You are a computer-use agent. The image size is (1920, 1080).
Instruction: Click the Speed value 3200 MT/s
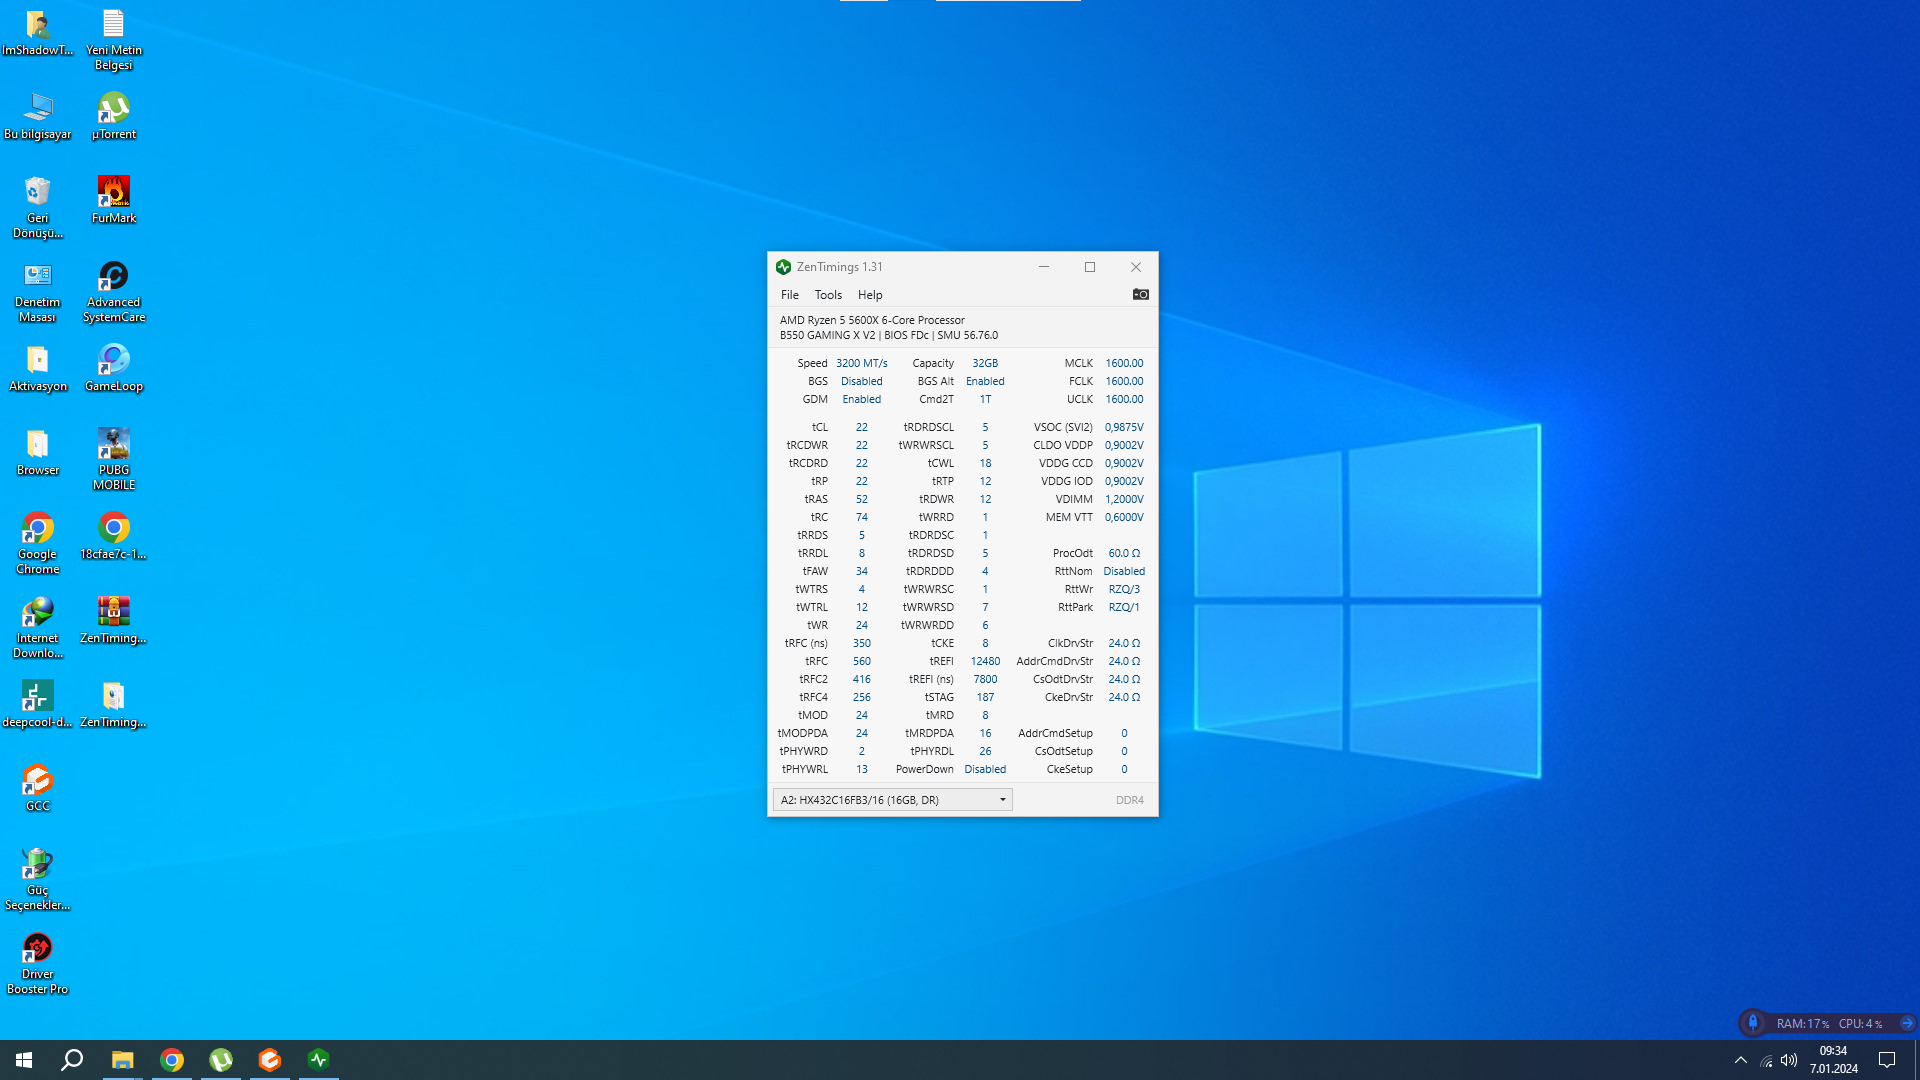861,363
